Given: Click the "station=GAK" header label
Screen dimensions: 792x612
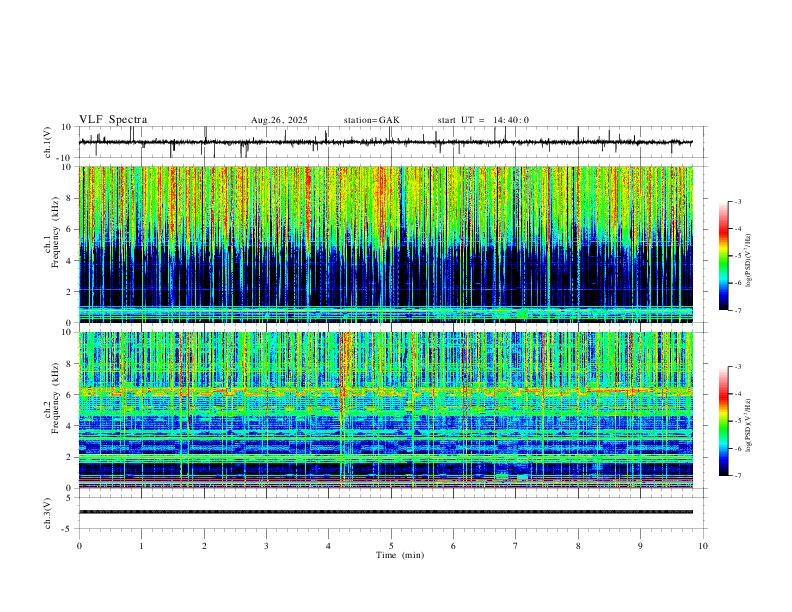Looking at the screenshot, I should [371, 120].
